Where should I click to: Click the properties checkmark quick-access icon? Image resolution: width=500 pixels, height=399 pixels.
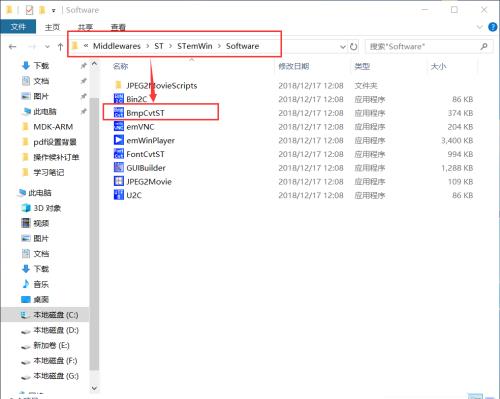click(x=29, y=11)
